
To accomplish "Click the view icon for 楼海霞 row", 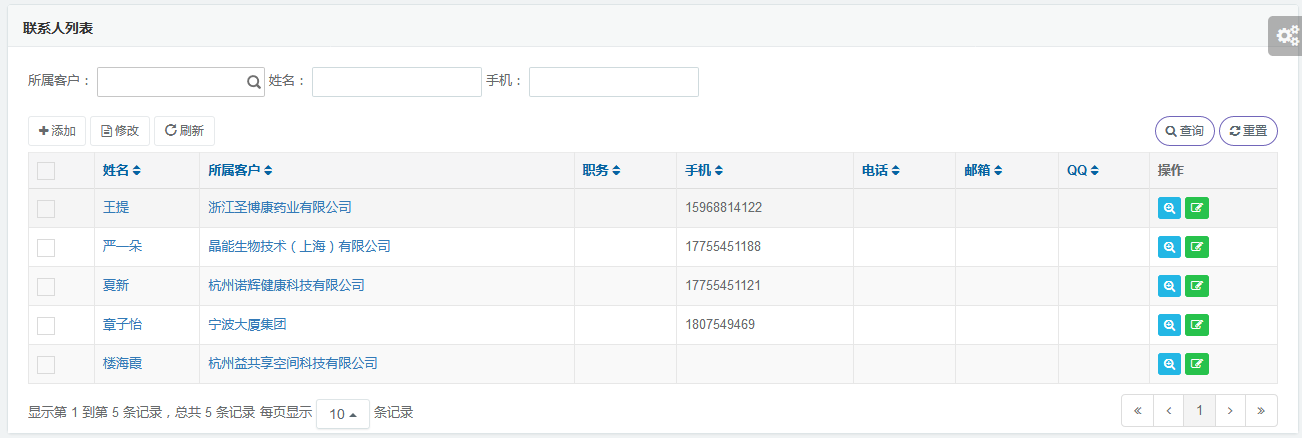I will tap(1169, 364).
